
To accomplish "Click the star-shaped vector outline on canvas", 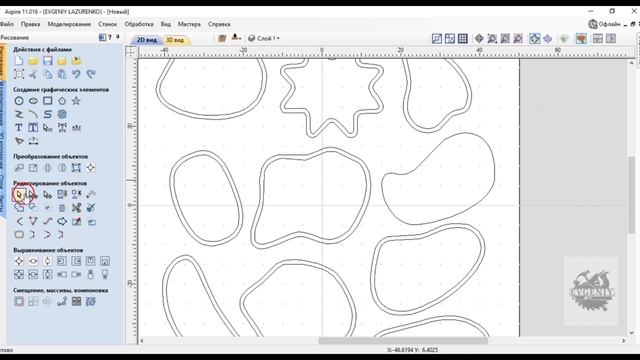I will [x=331, y=98].
